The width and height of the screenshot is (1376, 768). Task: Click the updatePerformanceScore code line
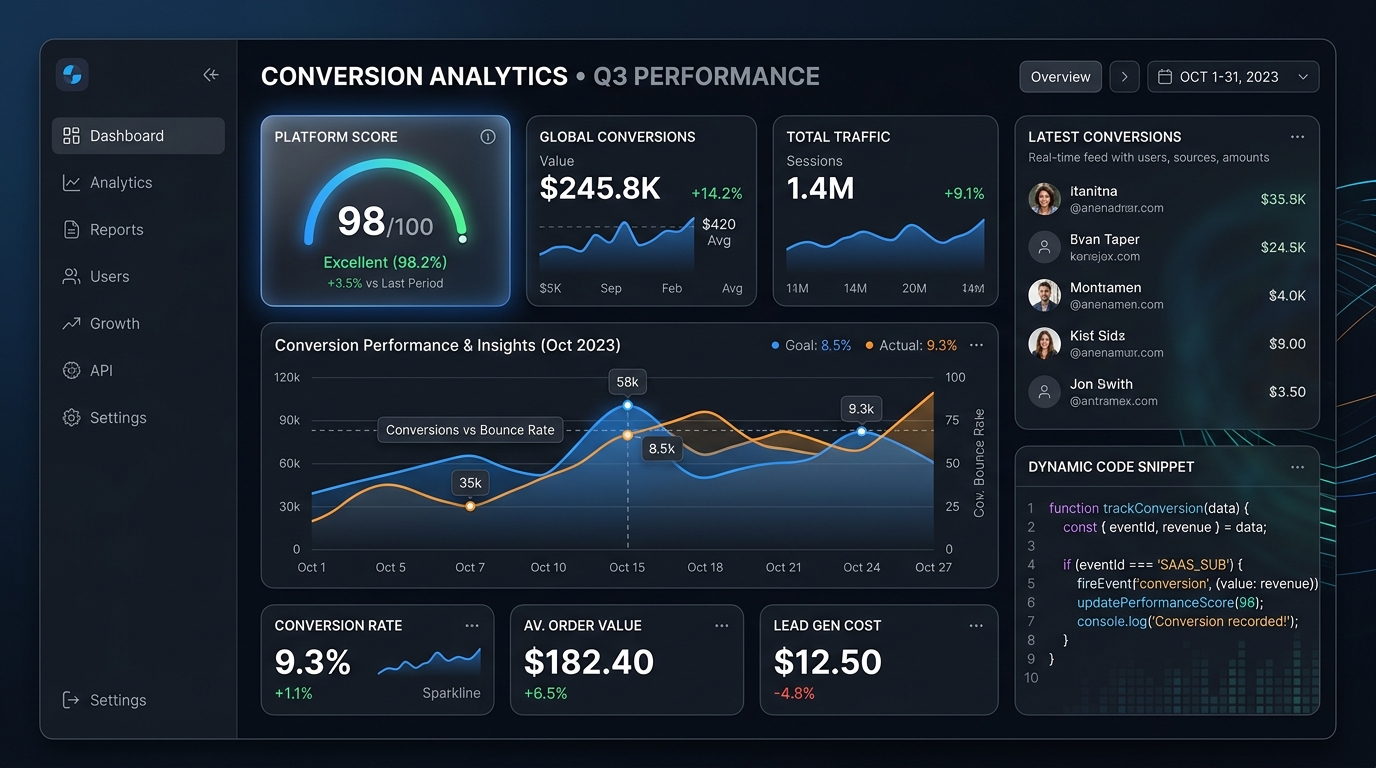(x=1170, y=602)
